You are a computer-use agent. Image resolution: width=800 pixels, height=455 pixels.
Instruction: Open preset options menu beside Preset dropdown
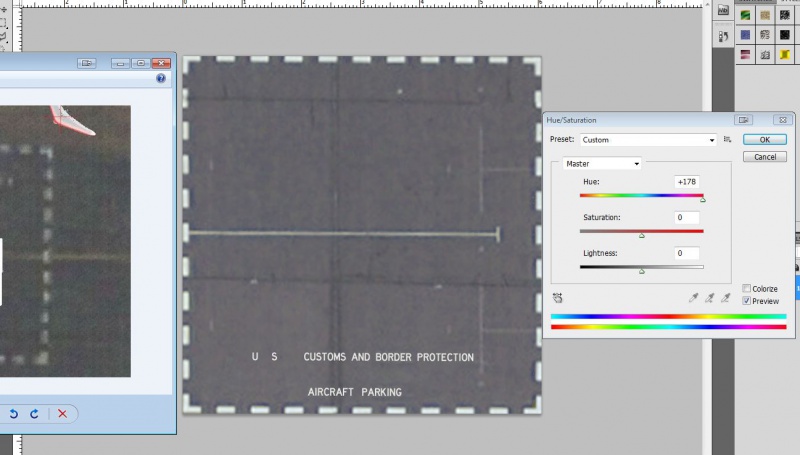(728, 139)
